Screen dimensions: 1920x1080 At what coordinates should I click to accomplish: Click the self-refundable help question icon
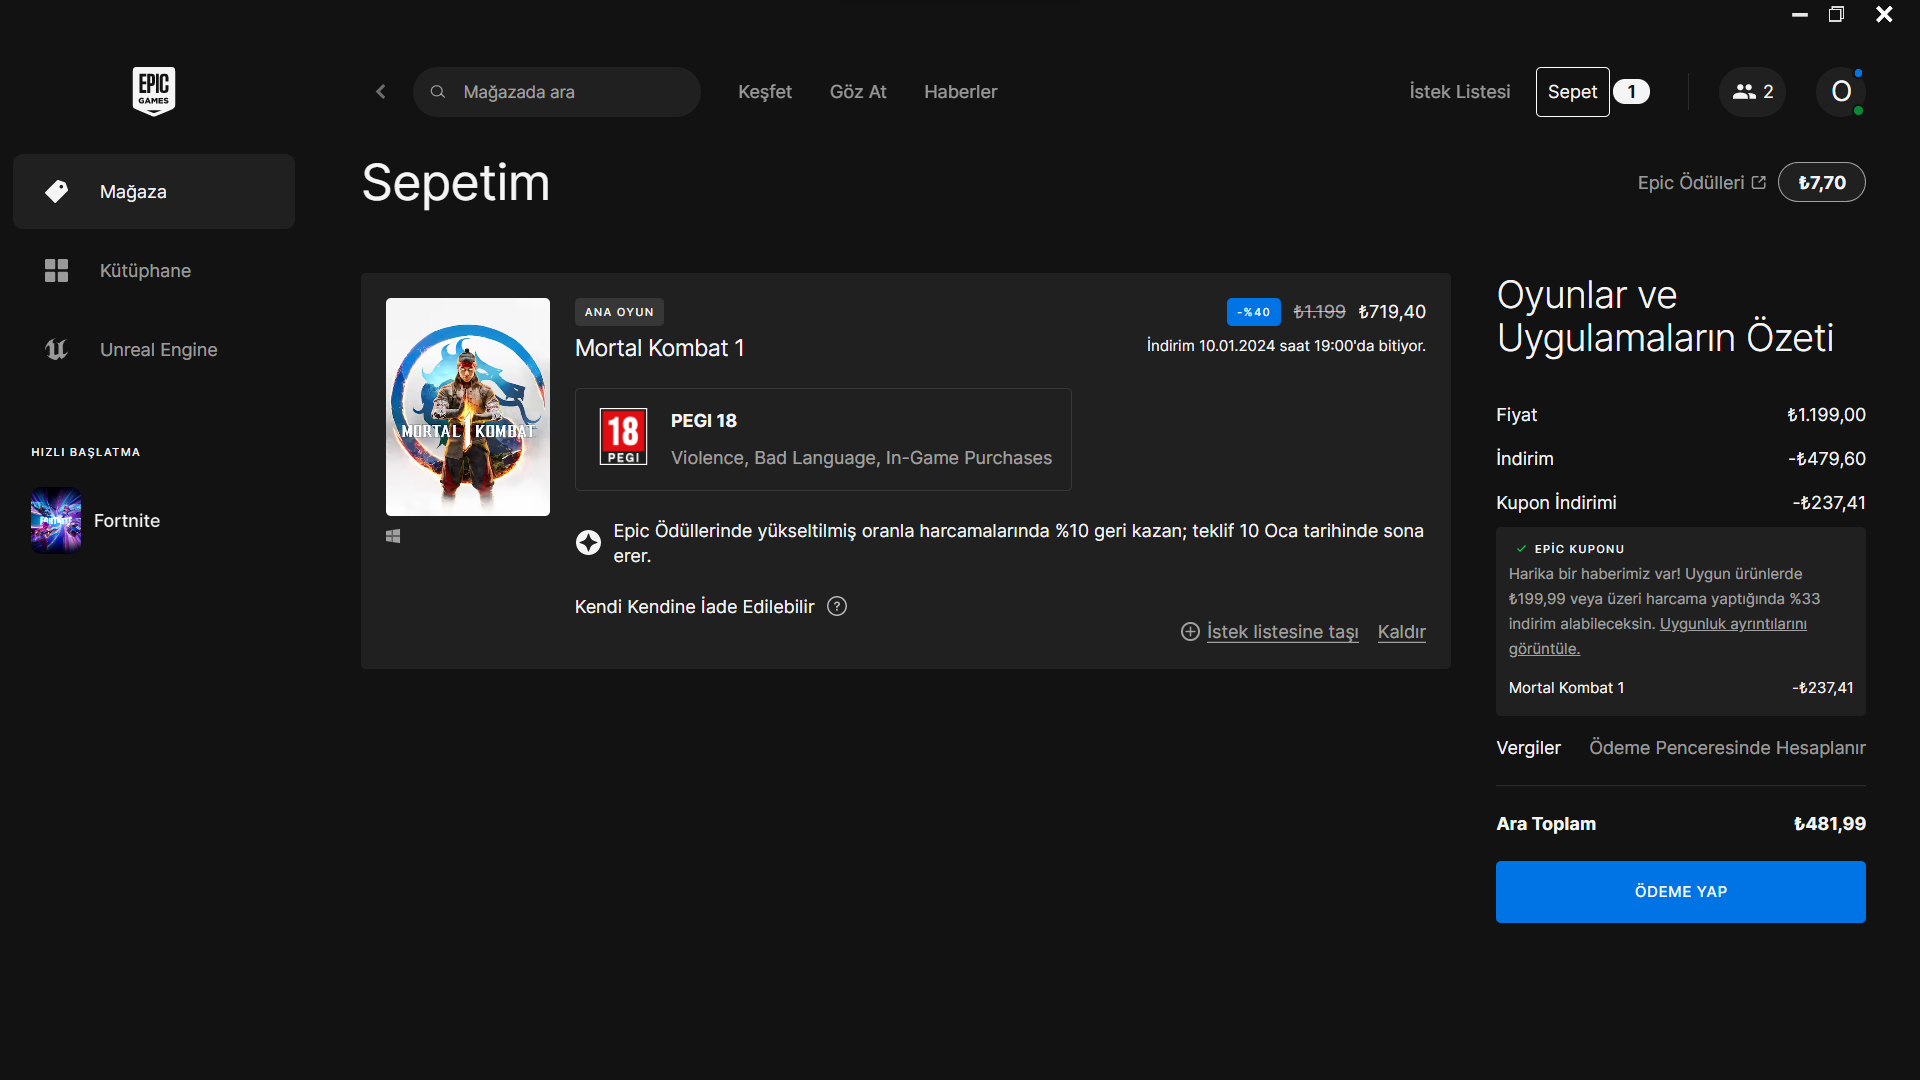point(837,607)
